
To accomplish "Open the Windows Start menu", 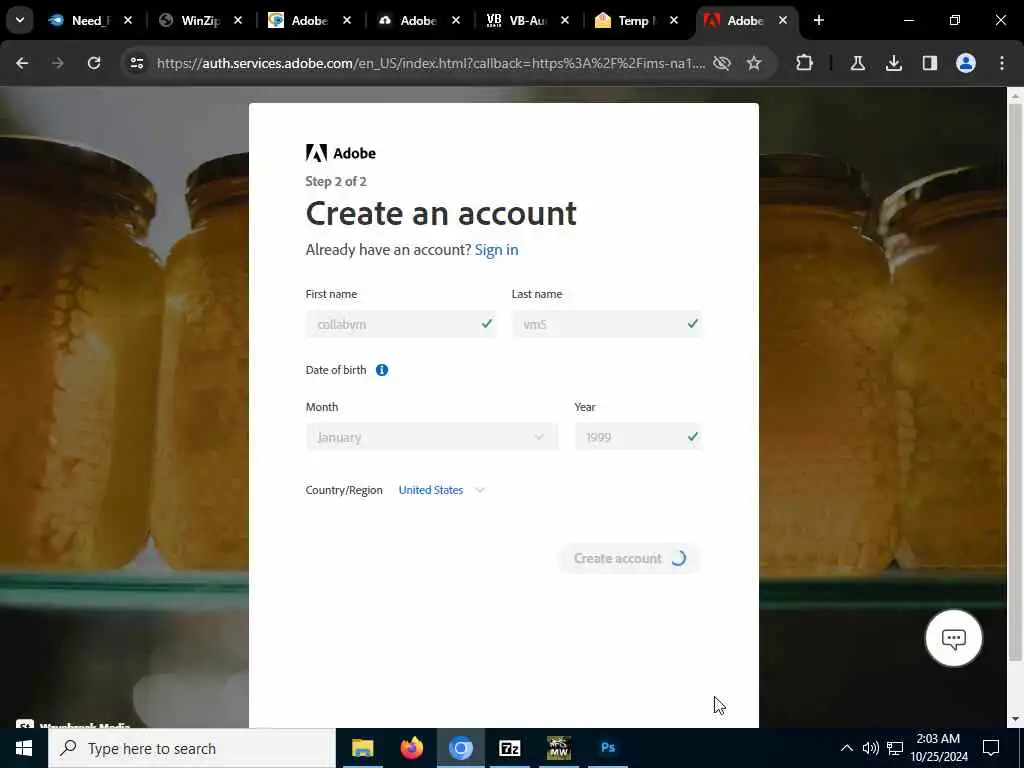I will point(24,748).
